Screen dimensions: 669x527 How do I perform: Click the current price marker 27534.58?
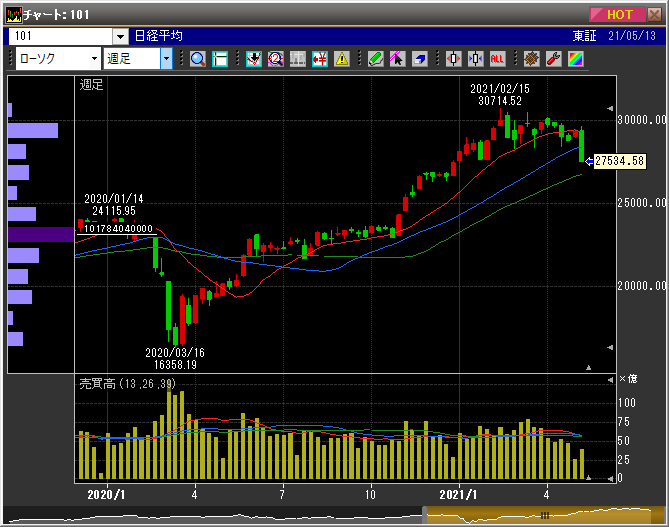(x=618, y=161)
